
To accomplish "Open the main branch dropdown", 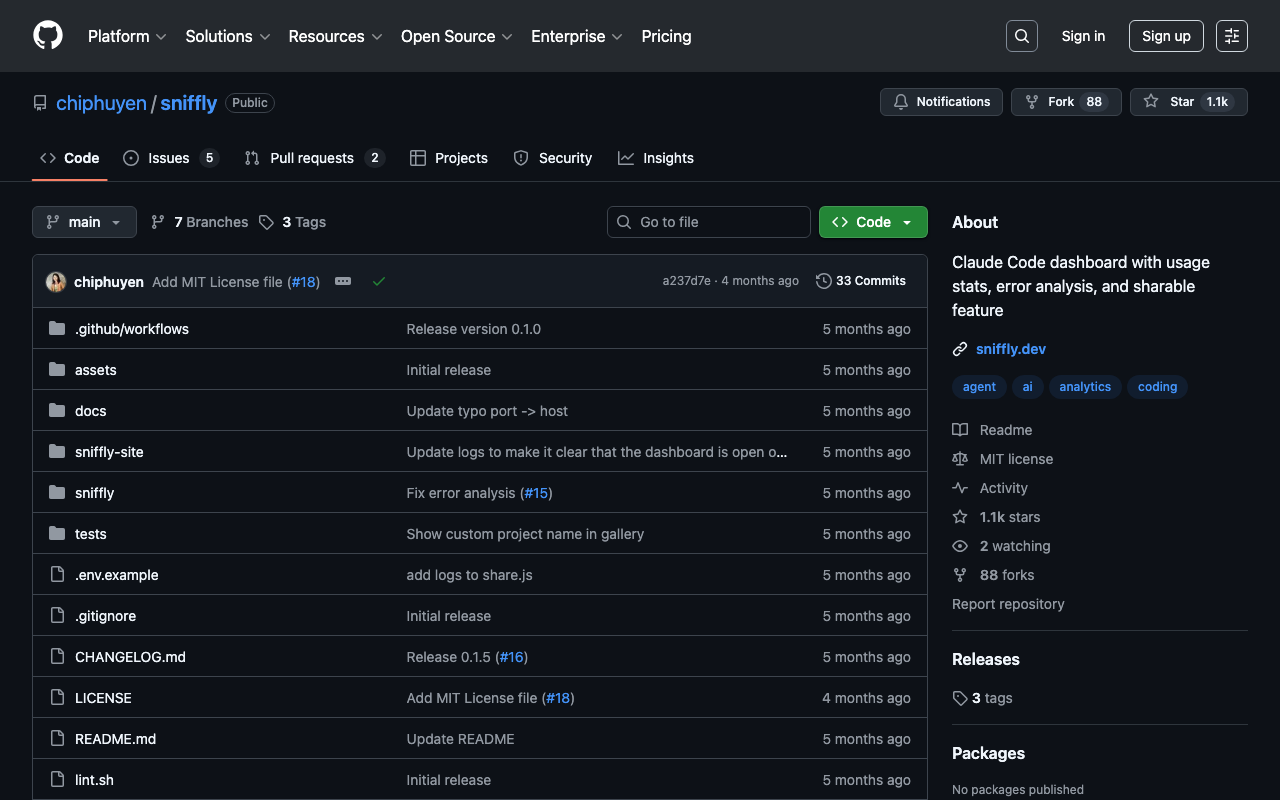I will 84,222.
